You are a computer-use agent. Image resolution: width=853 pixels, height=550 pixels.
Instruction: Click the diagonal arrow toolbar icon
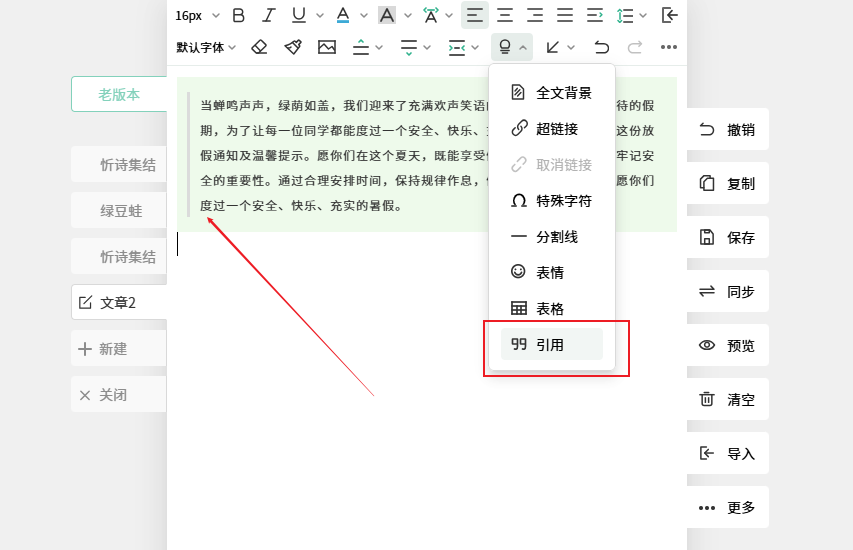coord(553,47)
